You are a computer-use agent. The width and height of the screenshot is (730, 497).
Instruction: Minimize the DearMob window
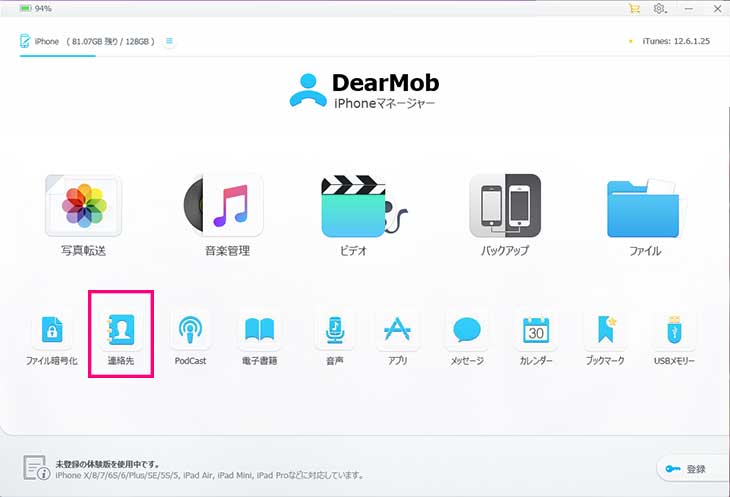[x=689, y=9]
